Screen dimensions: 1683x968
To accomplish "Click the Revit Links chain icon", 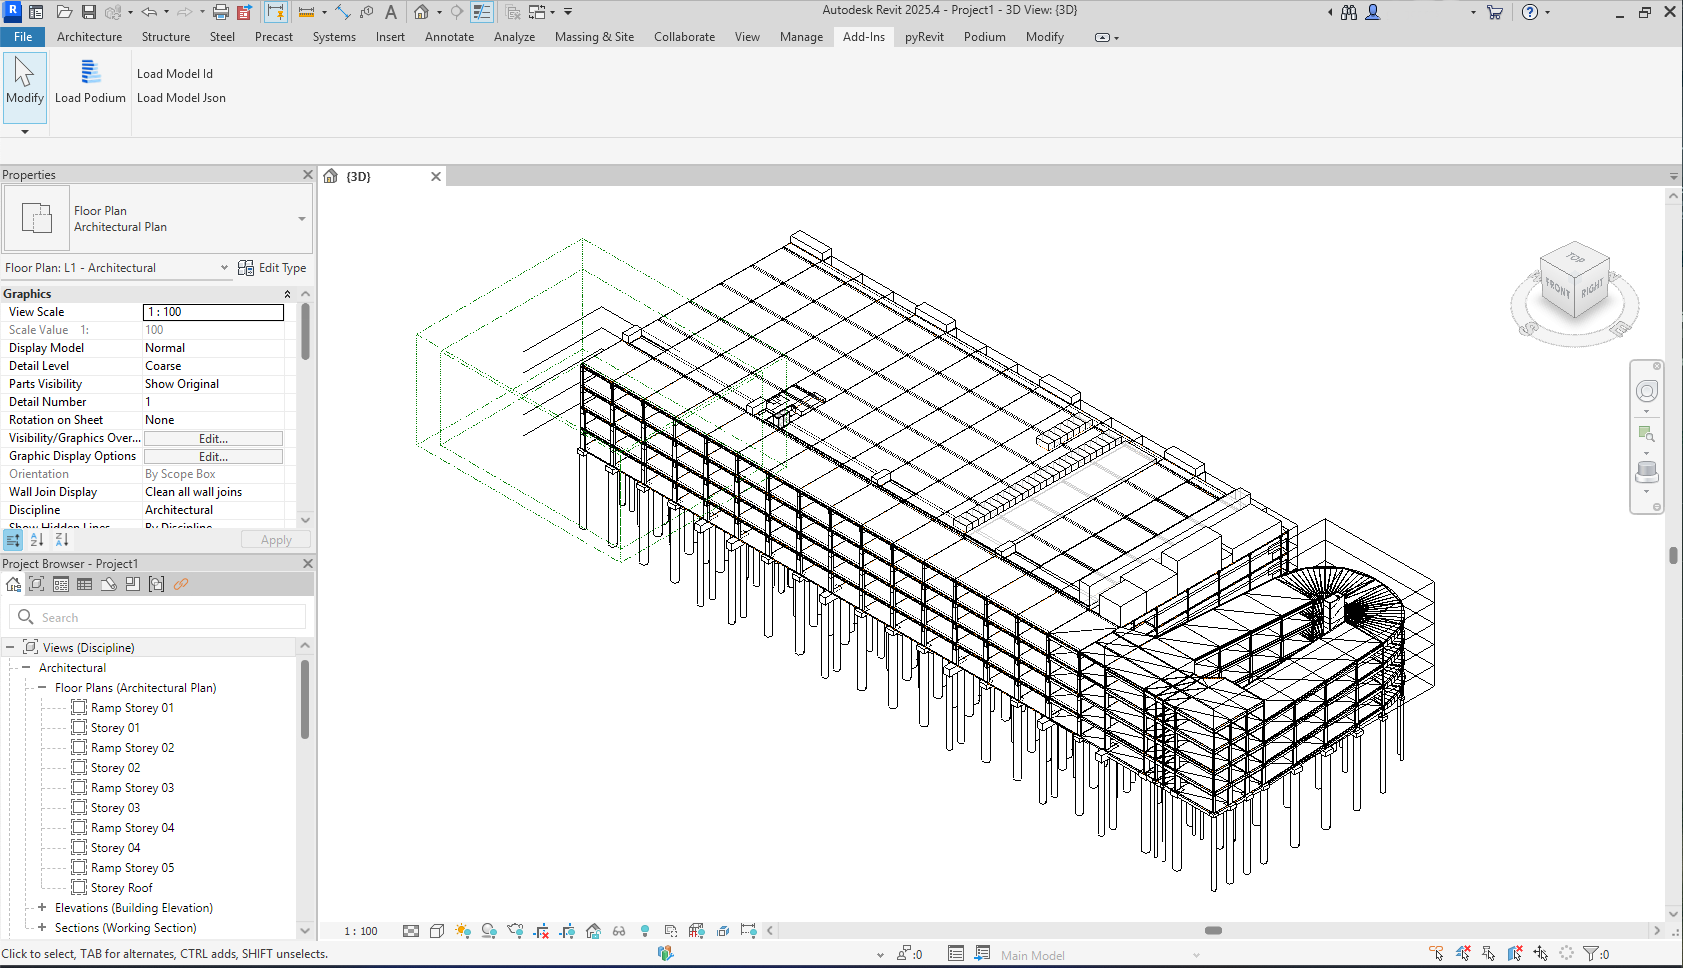I will (181, 584).
